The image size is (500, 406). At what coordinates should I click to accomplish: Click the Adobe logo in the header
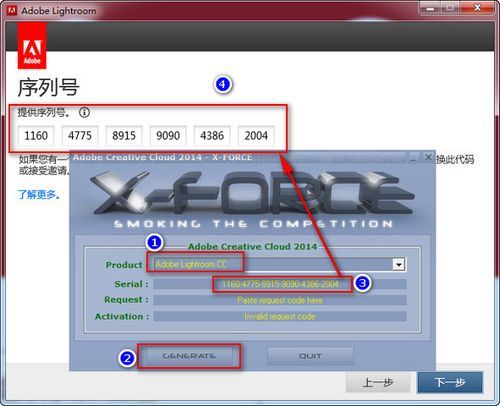pyautogui.click(x=32, y=46)
